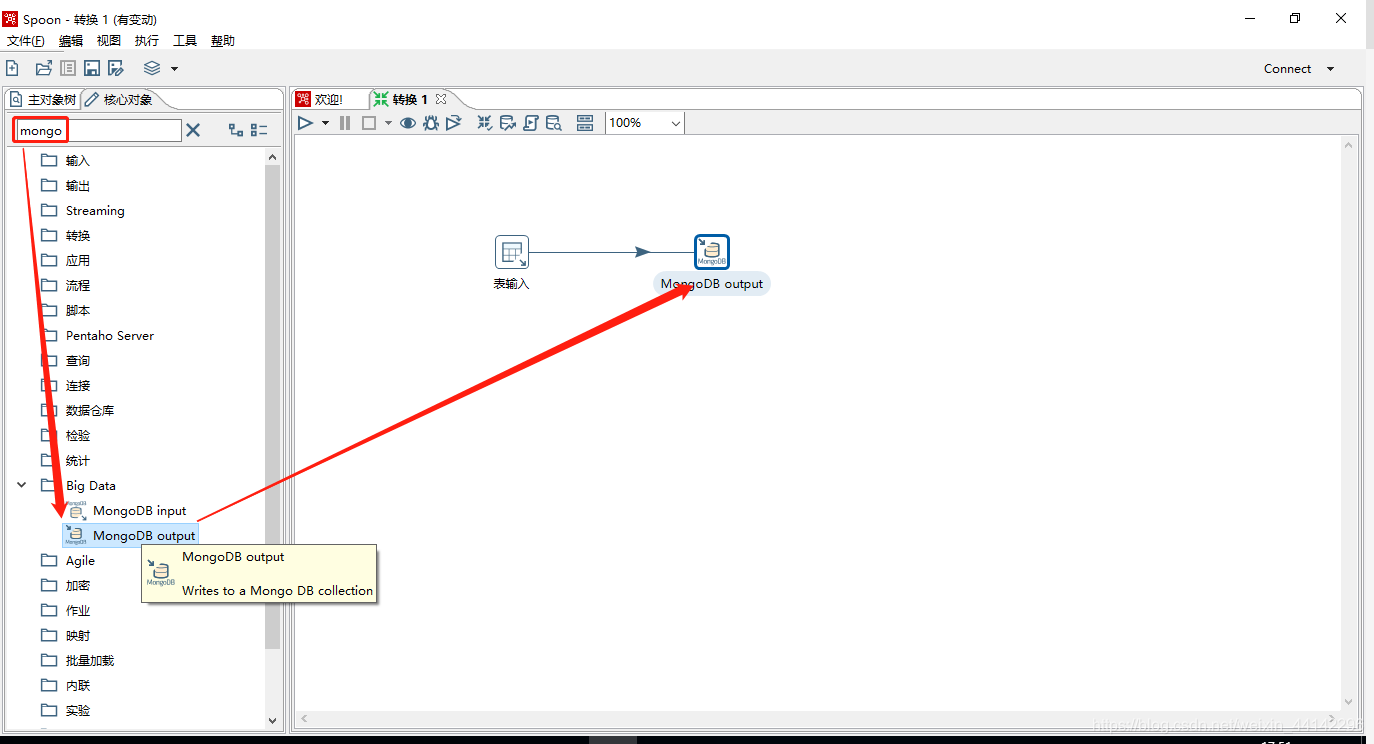Viewport: 1374px width, 744px height.
Task: Click the get SQL script icon
Action: (531, 123)
